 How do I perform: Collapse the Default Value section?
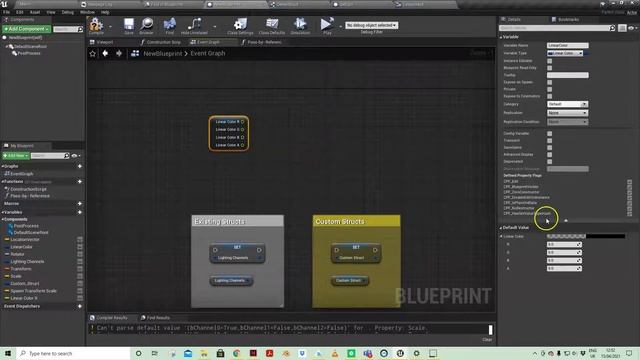pyautogui.click(x=501, y=228)
